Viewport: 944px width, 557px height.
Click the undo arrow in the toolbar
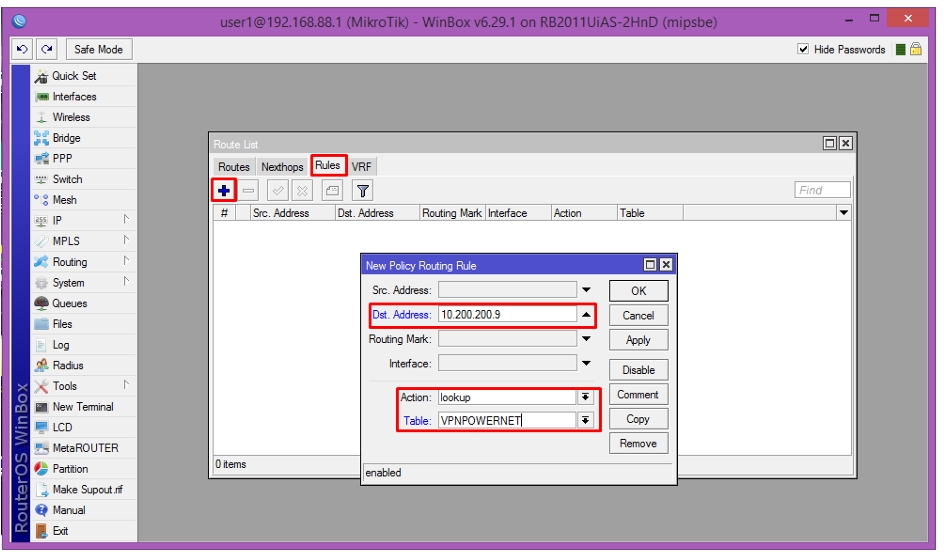[x=22, y=49]
